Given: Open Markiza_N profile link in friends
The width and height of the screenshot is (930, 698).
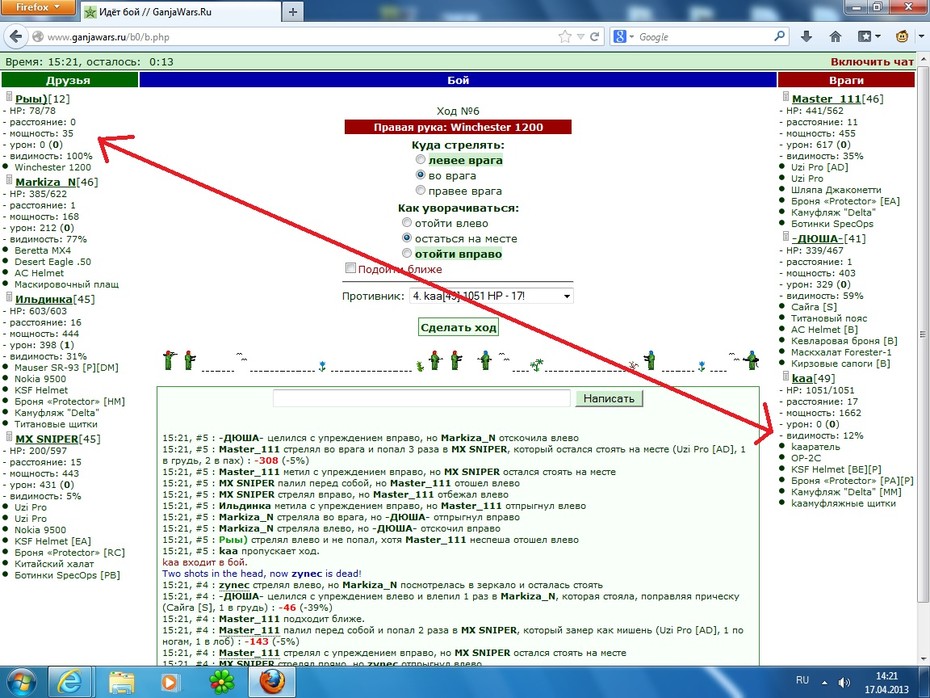Looking at the screenshot, I should pos(46,182).
